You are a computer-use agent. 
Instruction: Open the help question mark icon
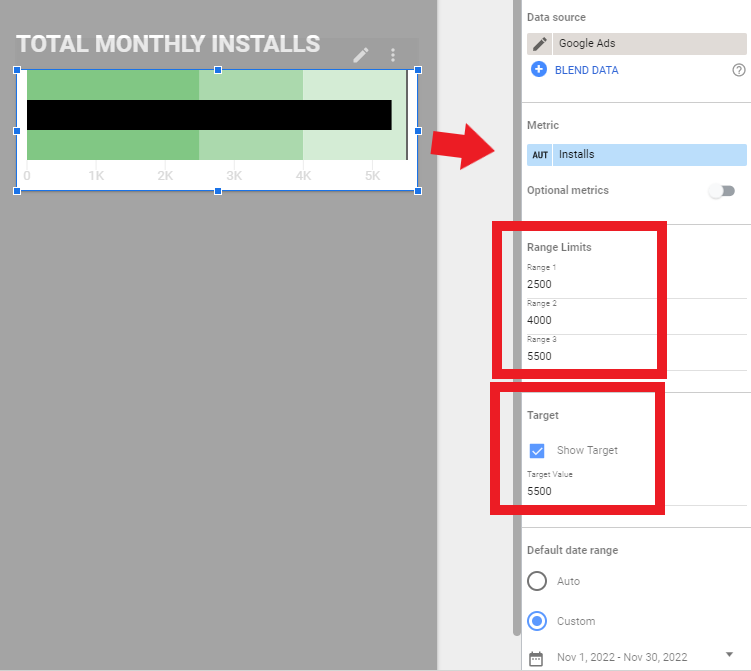coord(739,70)
